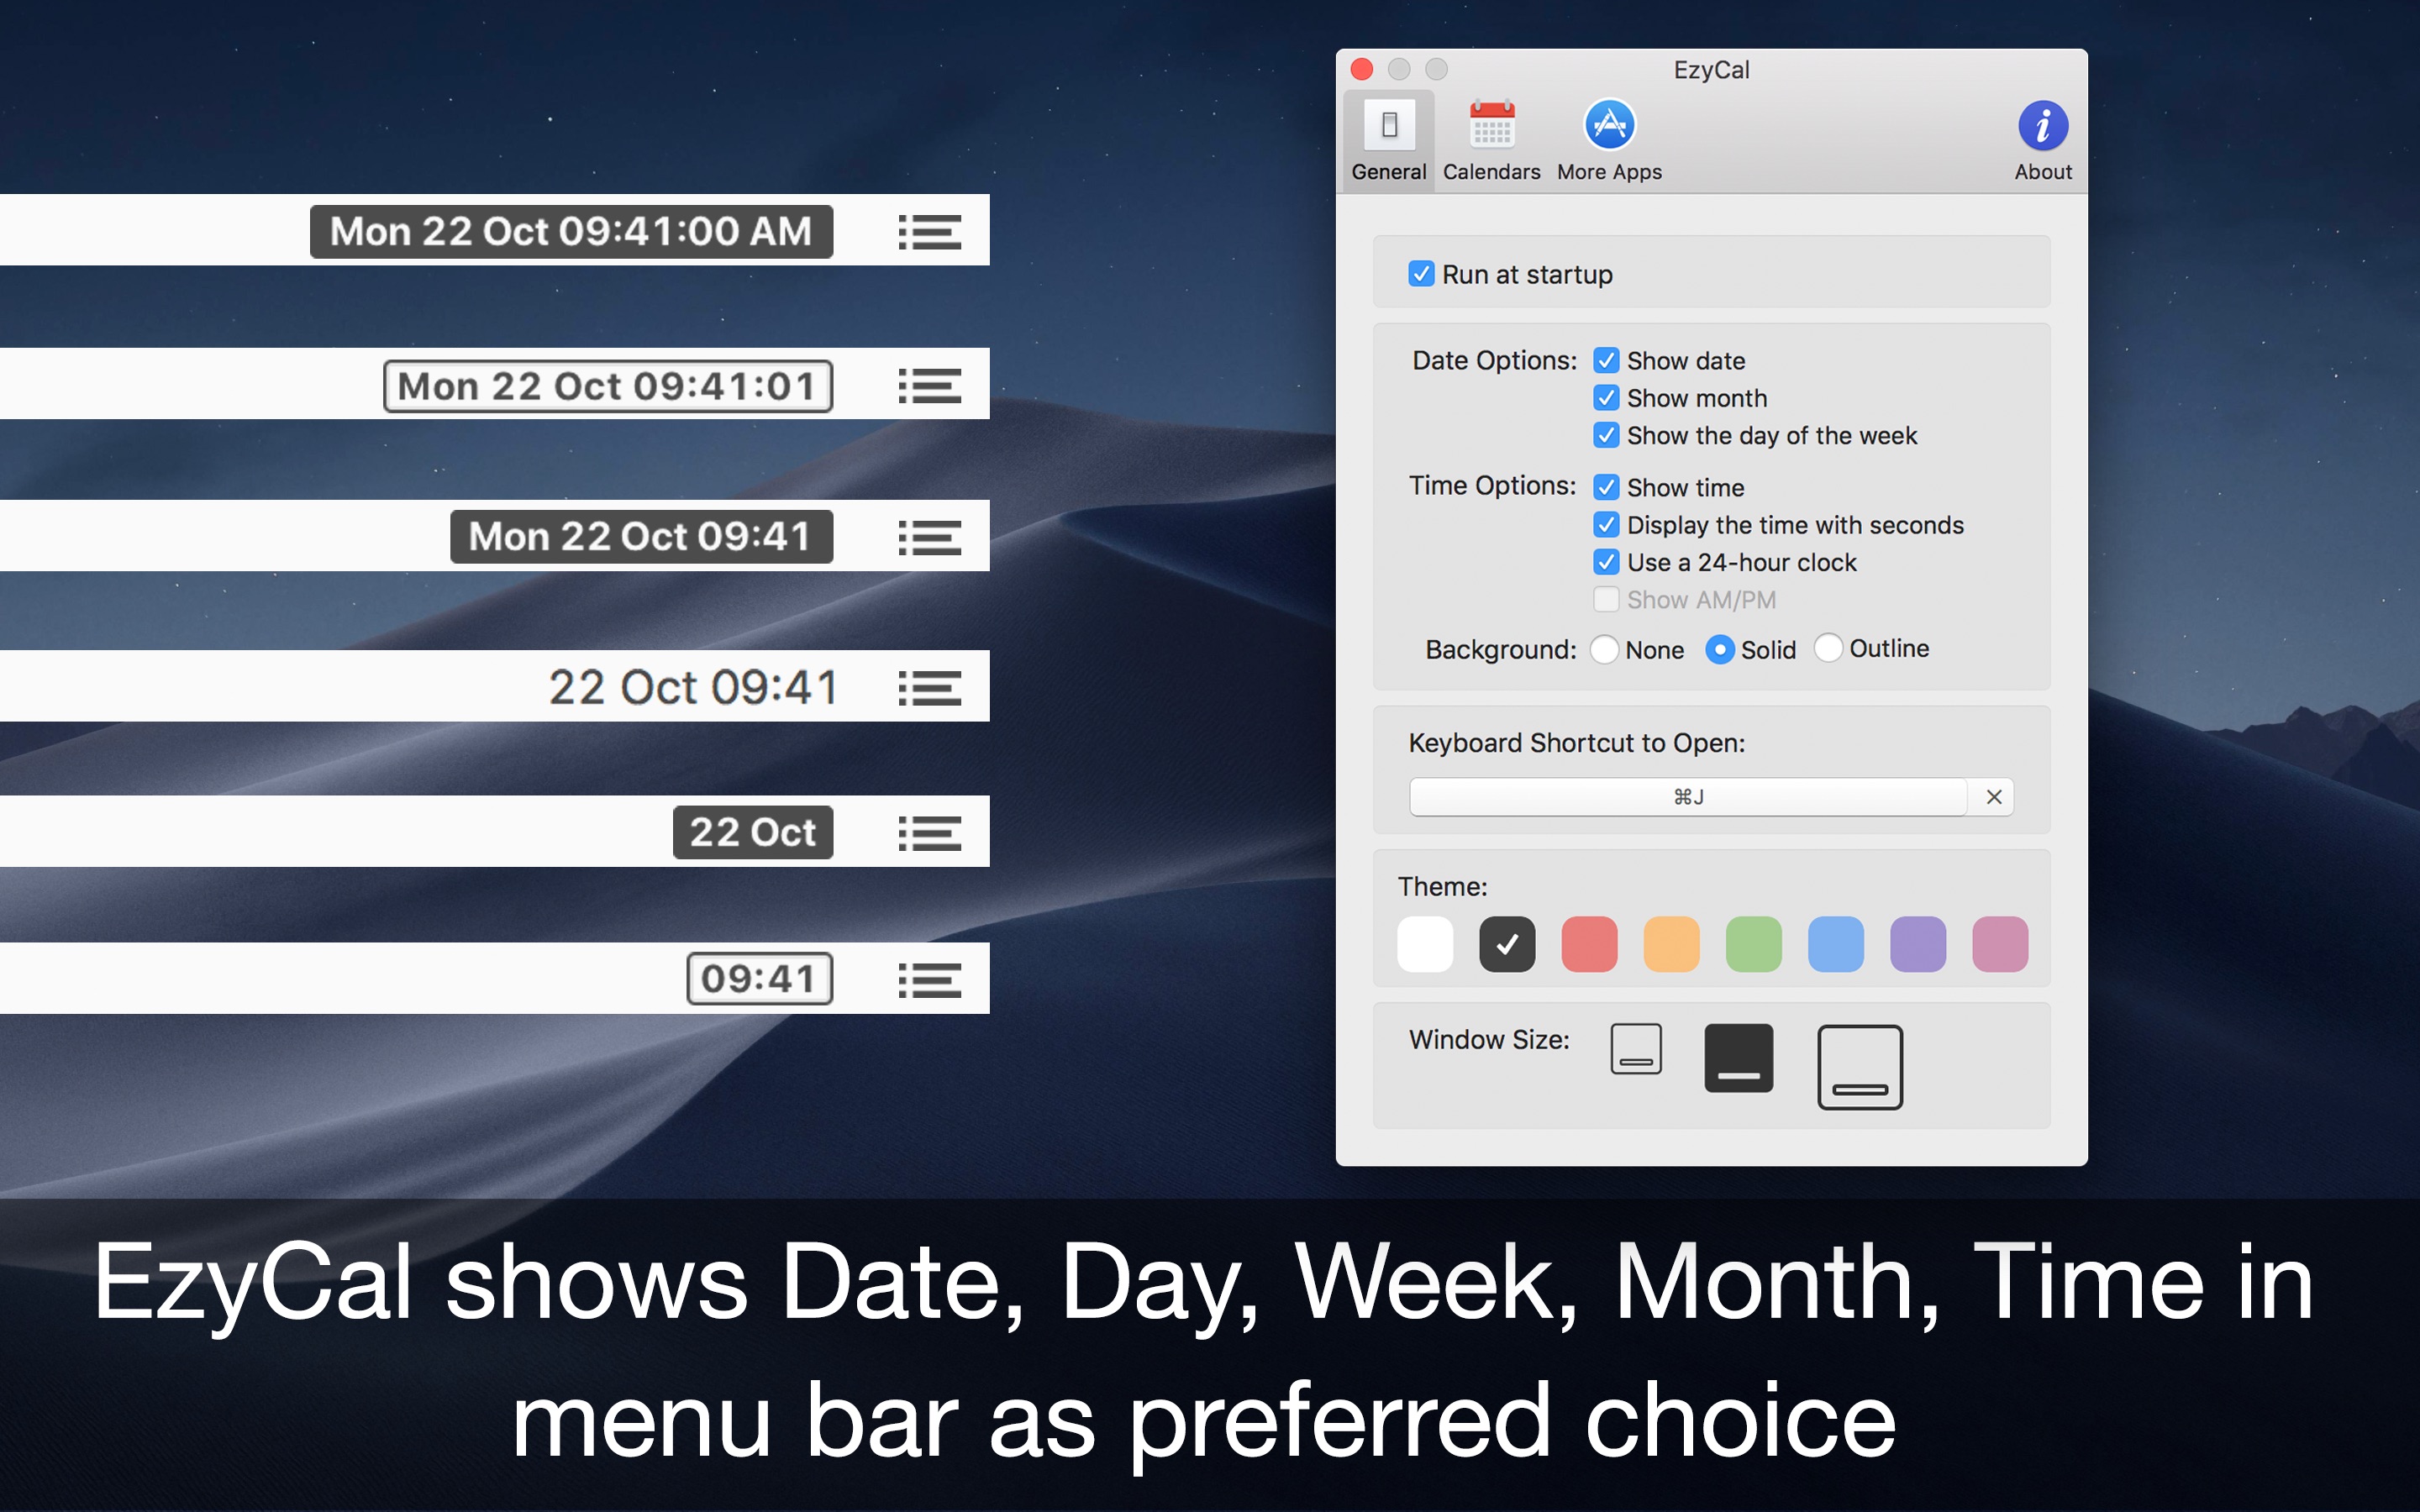Image resolution: width=2420 pixels, height=1512 pixels.
Task: Pick the purple theme color swatch
Action: [x=1917, y=944]
